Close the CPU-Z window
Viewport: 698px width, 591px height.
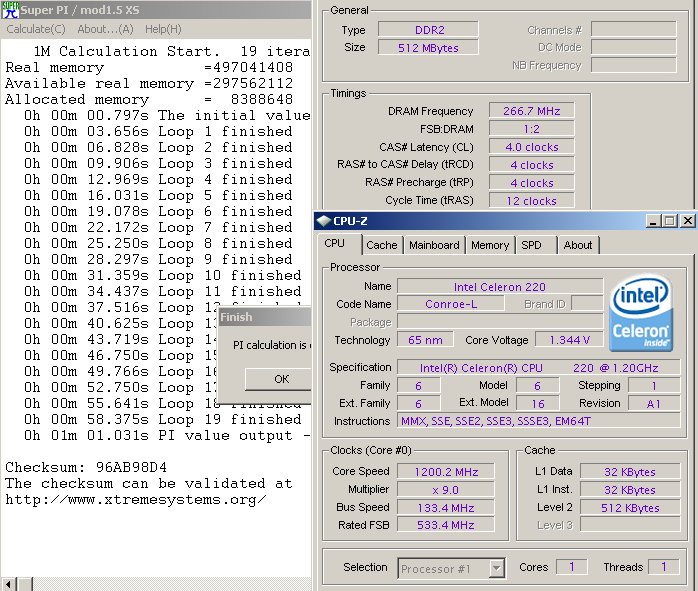[687, 221]
